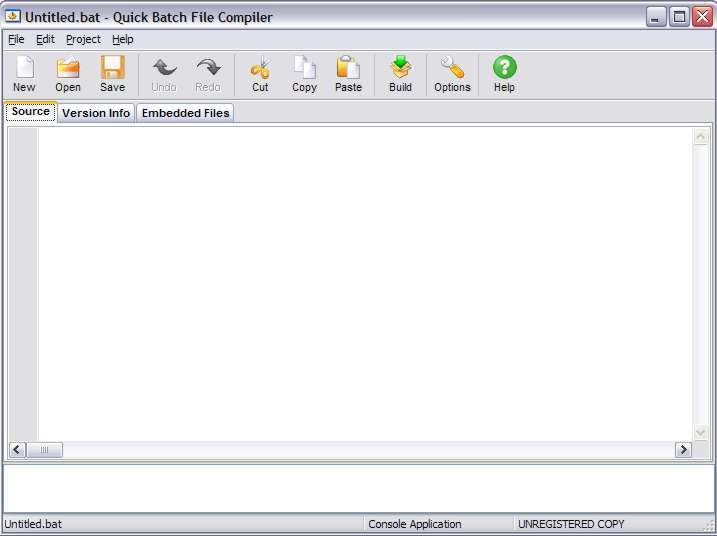Screen dimensions: 717x536
Task: Open the Help menu in menu bar
Action: click(123, 39)
